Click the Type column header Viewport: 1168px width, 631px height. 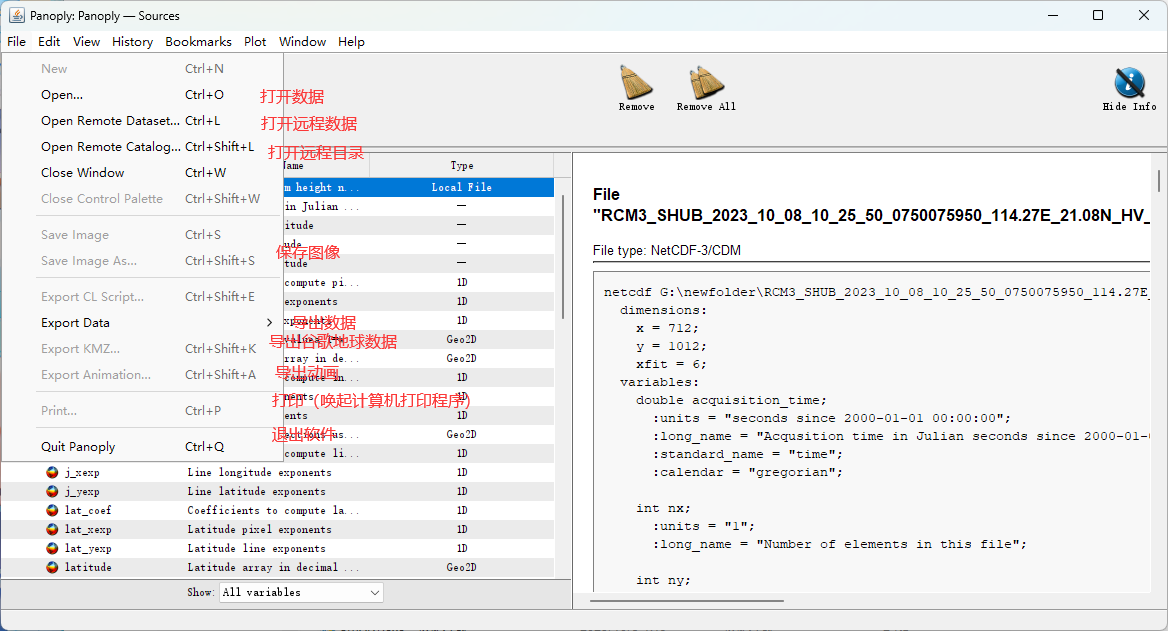[x=462, y=165]
